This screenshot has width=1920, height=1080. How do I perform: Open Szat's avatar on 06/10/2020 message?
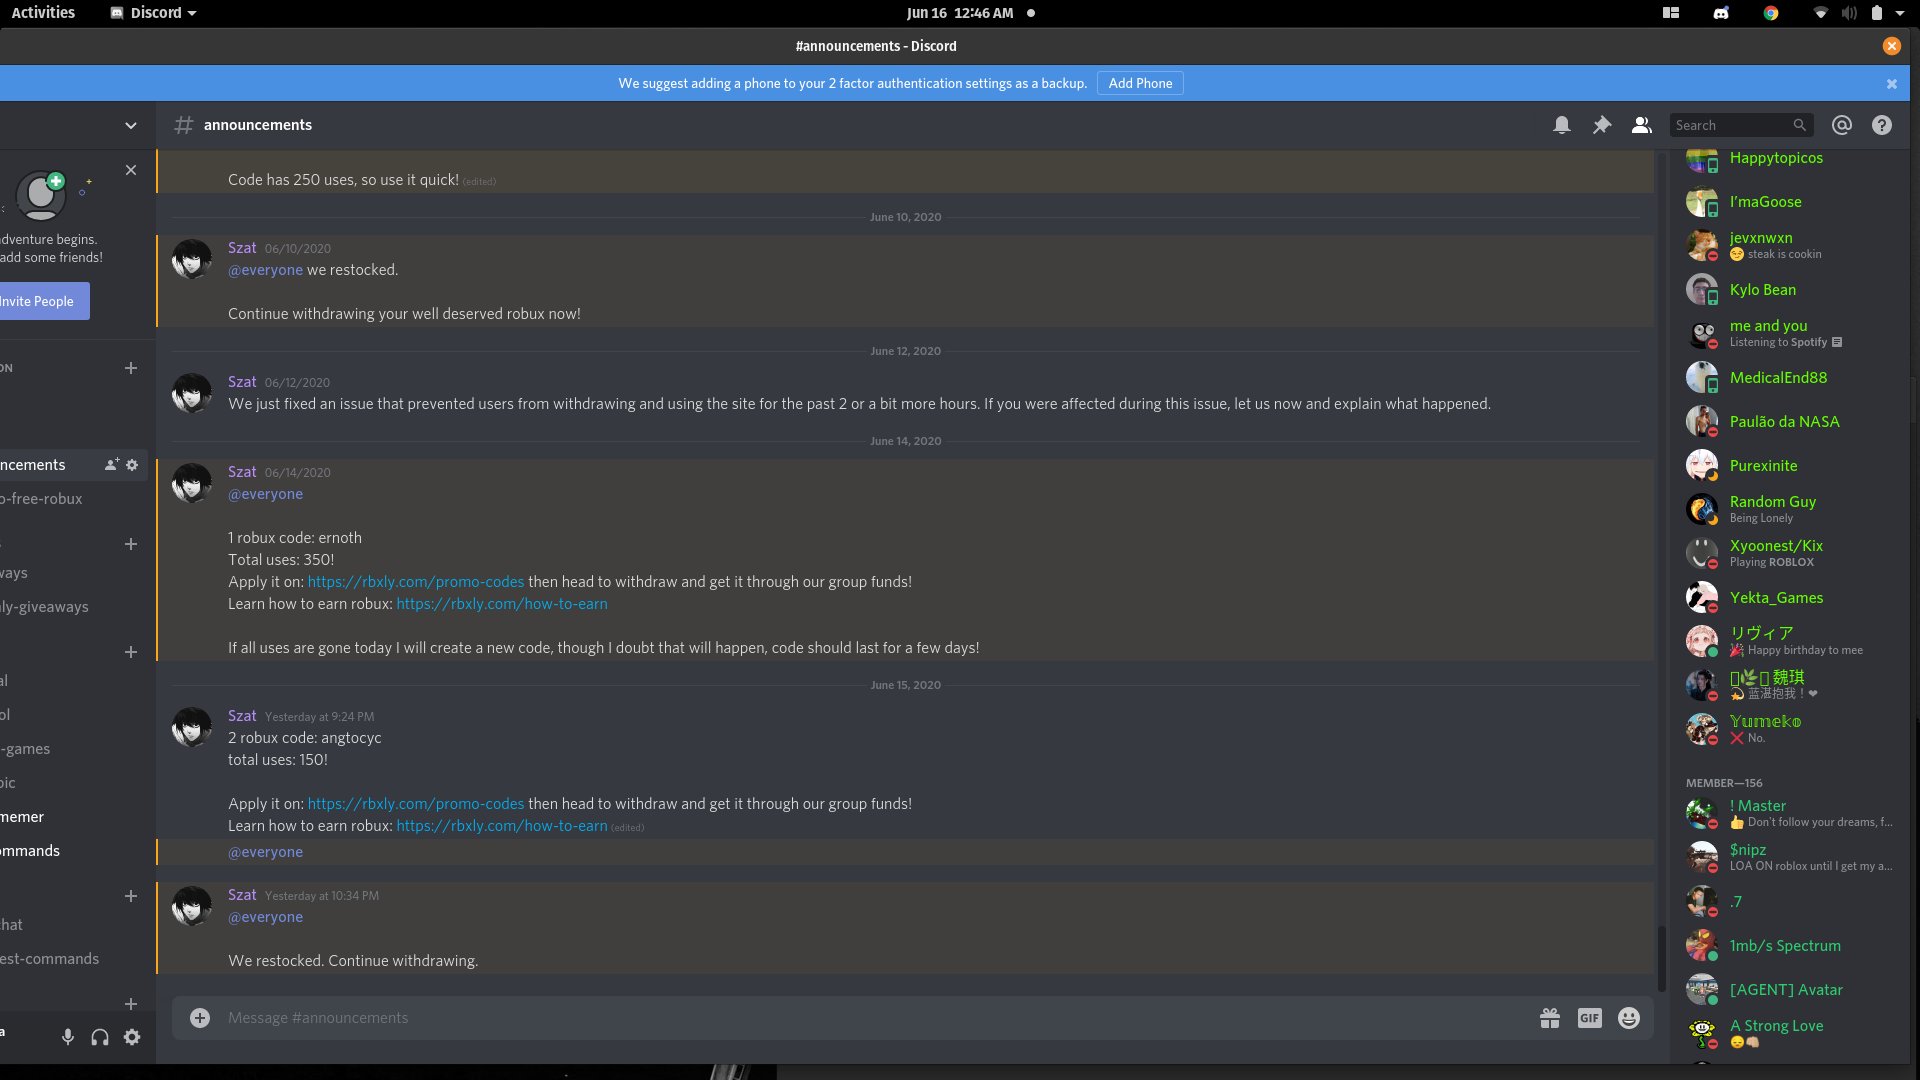click(191, 259)
